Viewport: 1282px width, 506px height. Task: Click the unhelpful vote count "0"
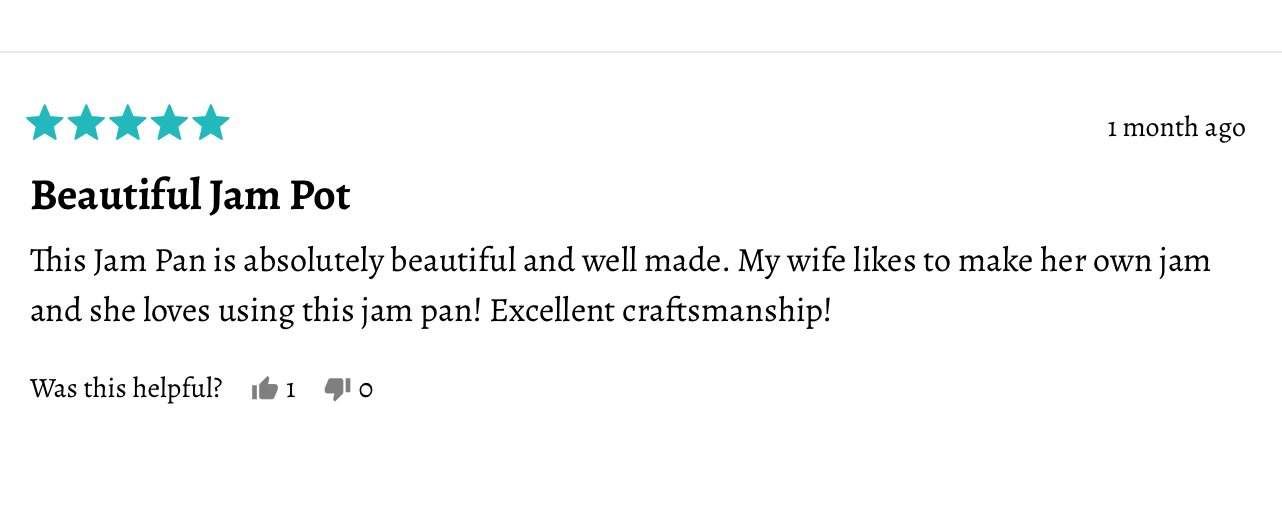[365, 389]
